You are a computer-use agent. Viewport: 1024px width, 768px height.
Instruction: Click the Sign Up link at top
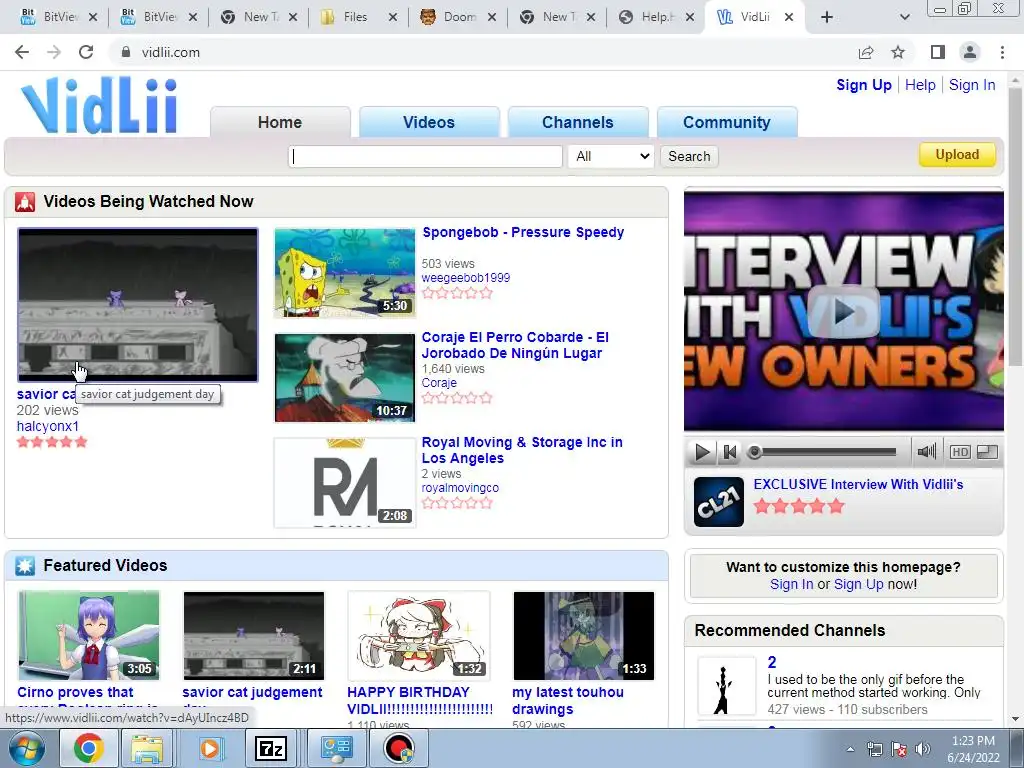tap(863, 85)
